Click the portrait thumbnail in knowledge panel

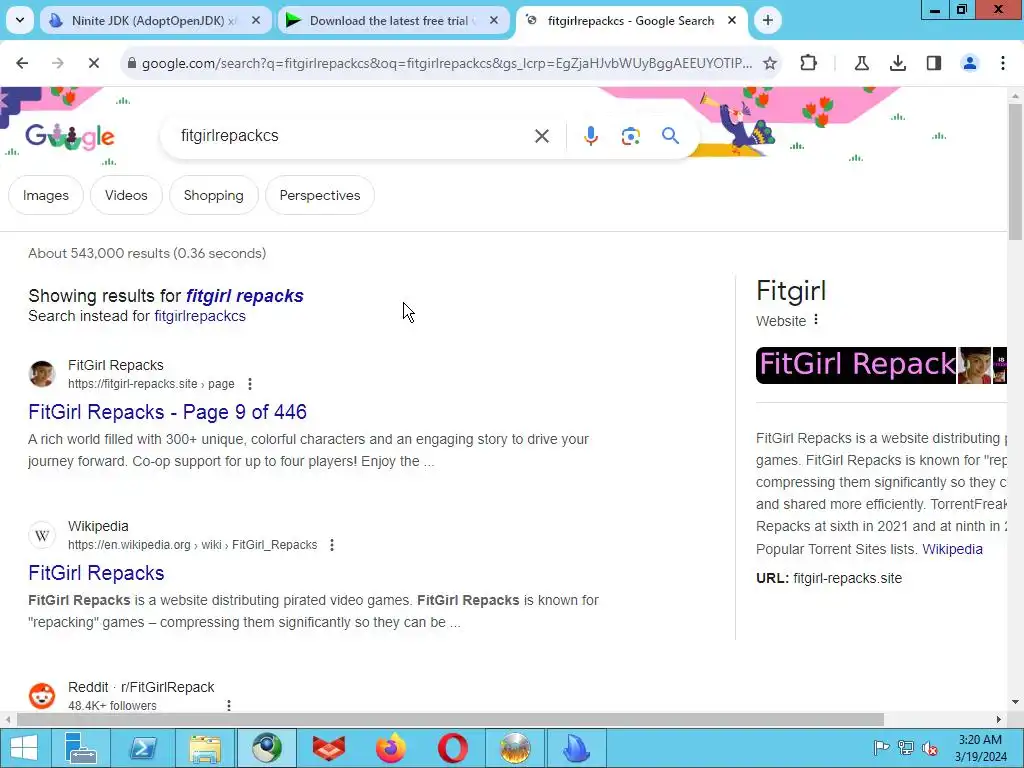[974, 365]
